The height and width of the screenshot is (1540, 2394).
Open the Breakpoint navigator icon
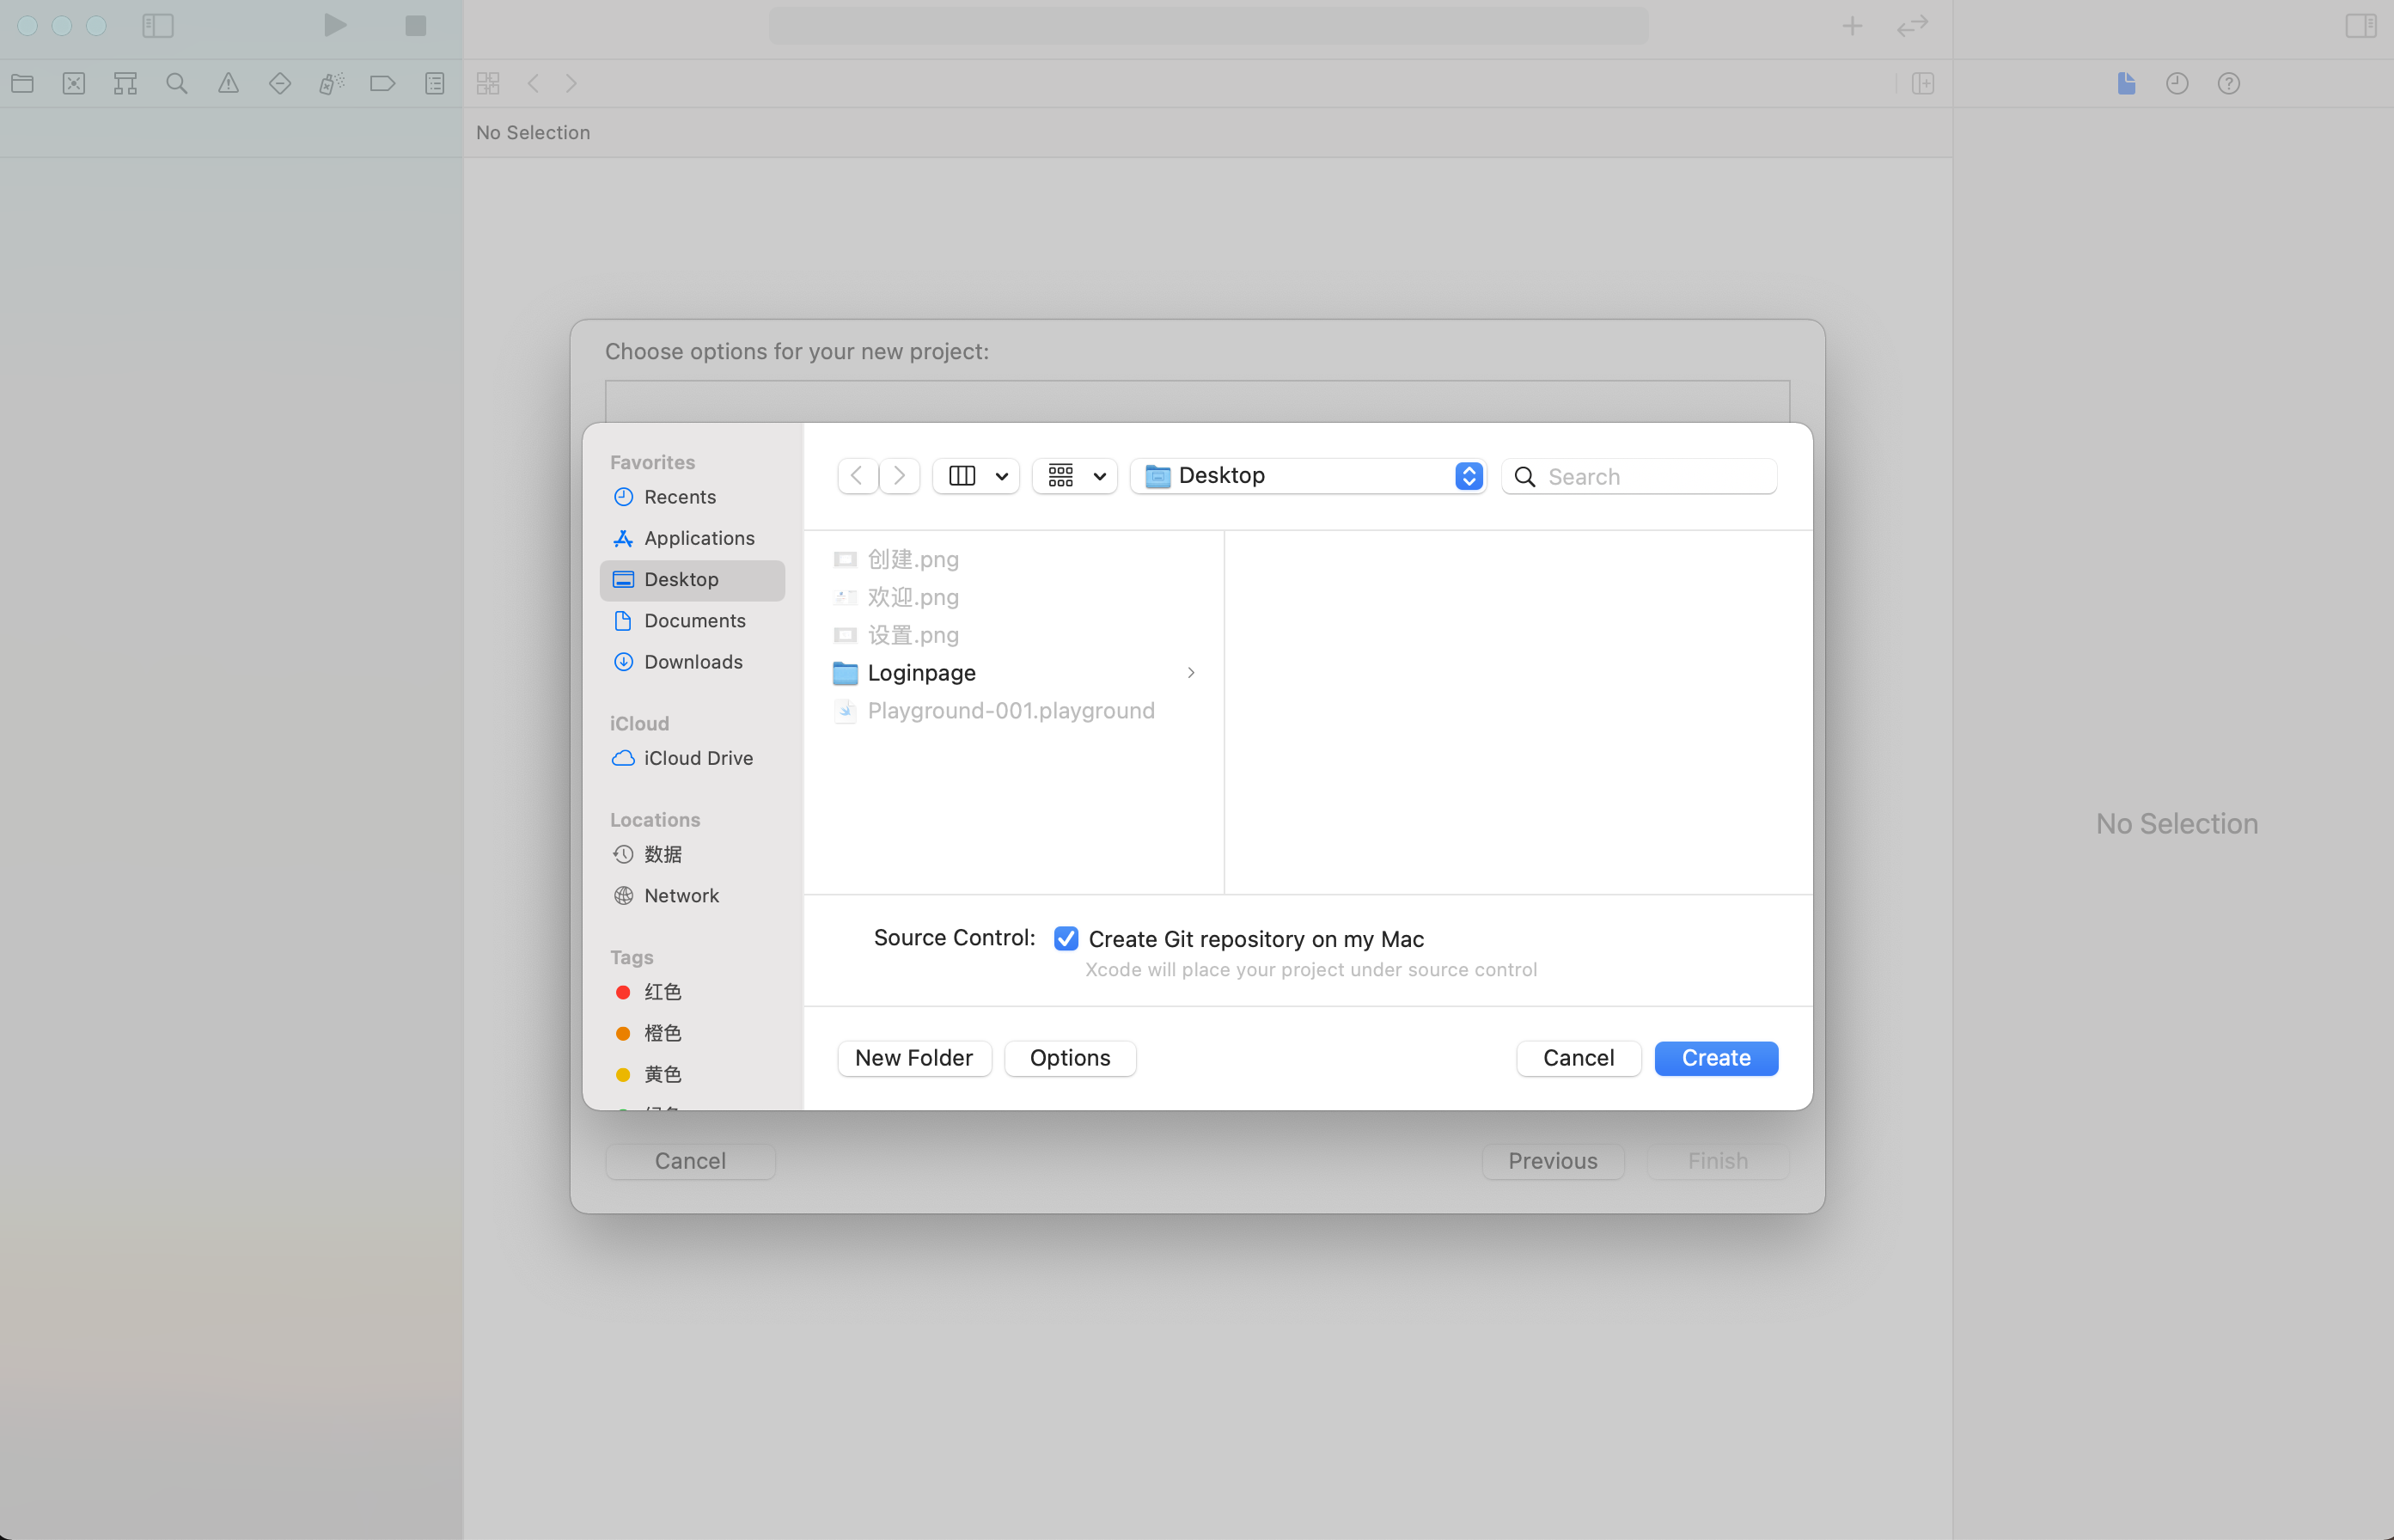[383, 84]
